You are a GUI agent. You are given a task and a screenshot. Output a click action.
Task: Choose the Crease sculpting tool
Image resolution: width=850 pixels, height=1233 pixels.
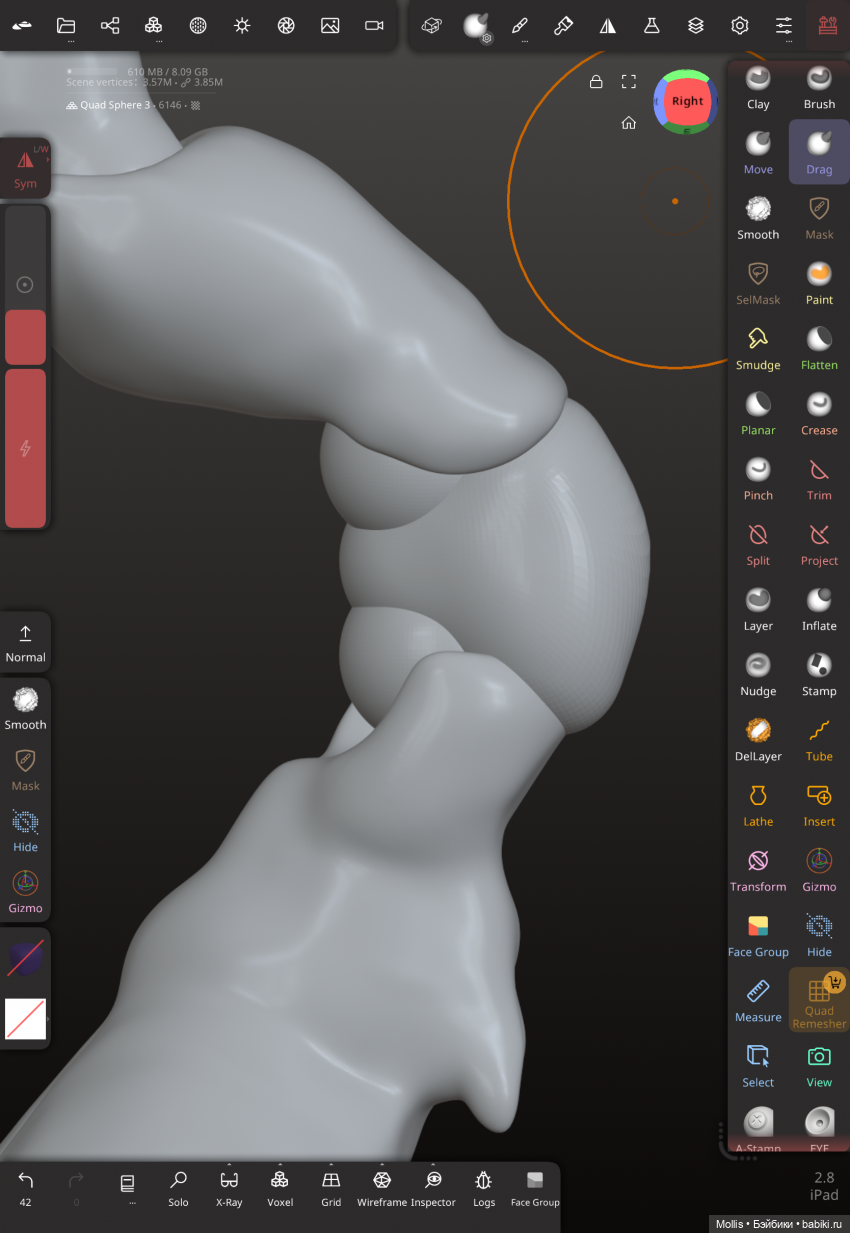point(819,414)
